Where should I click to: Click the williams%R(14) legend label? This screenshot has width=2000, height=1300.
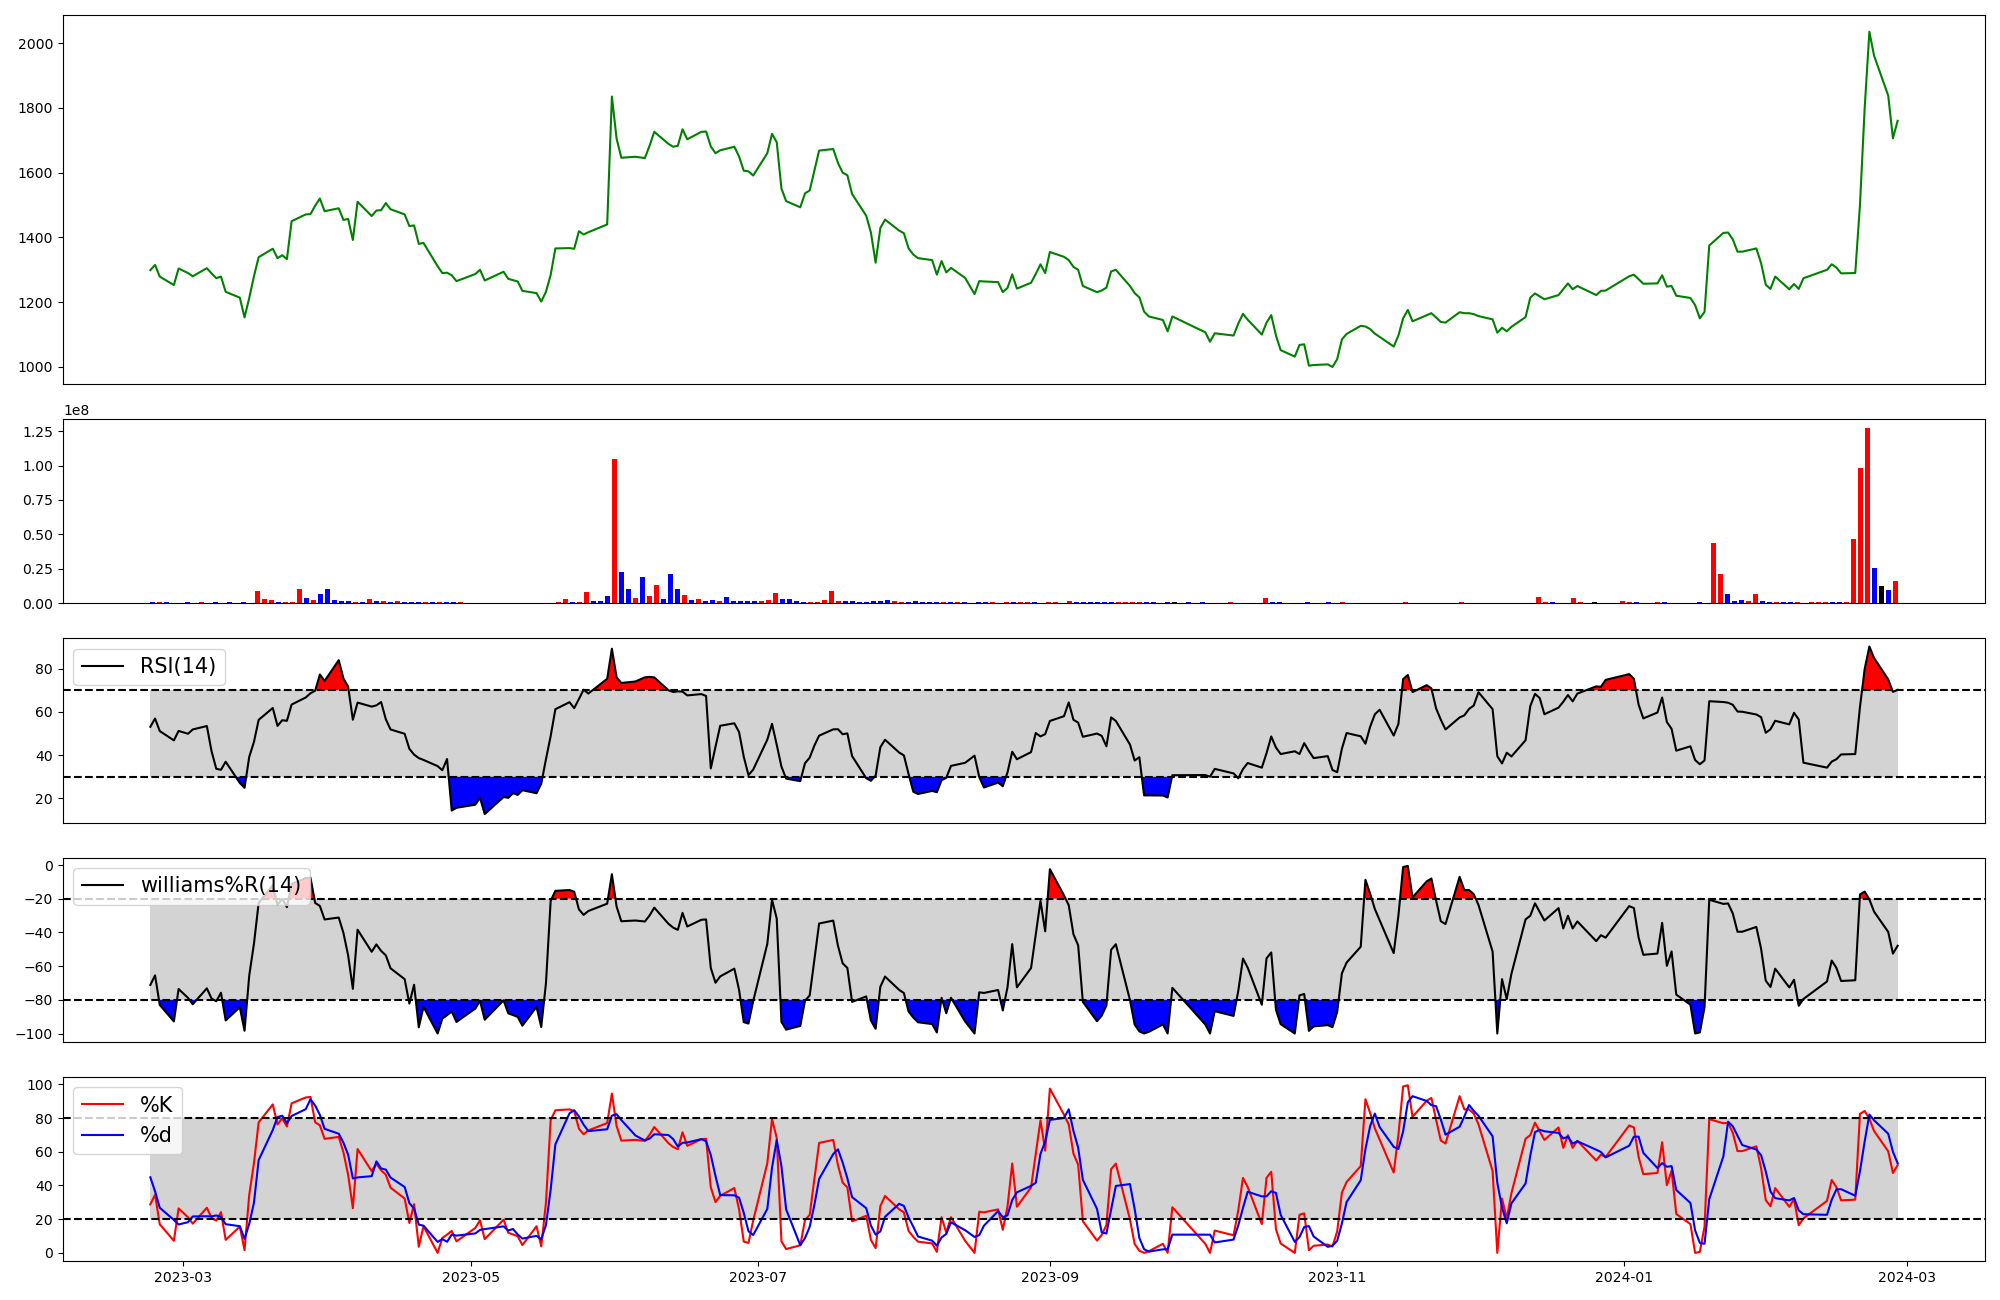pos(220,885)
